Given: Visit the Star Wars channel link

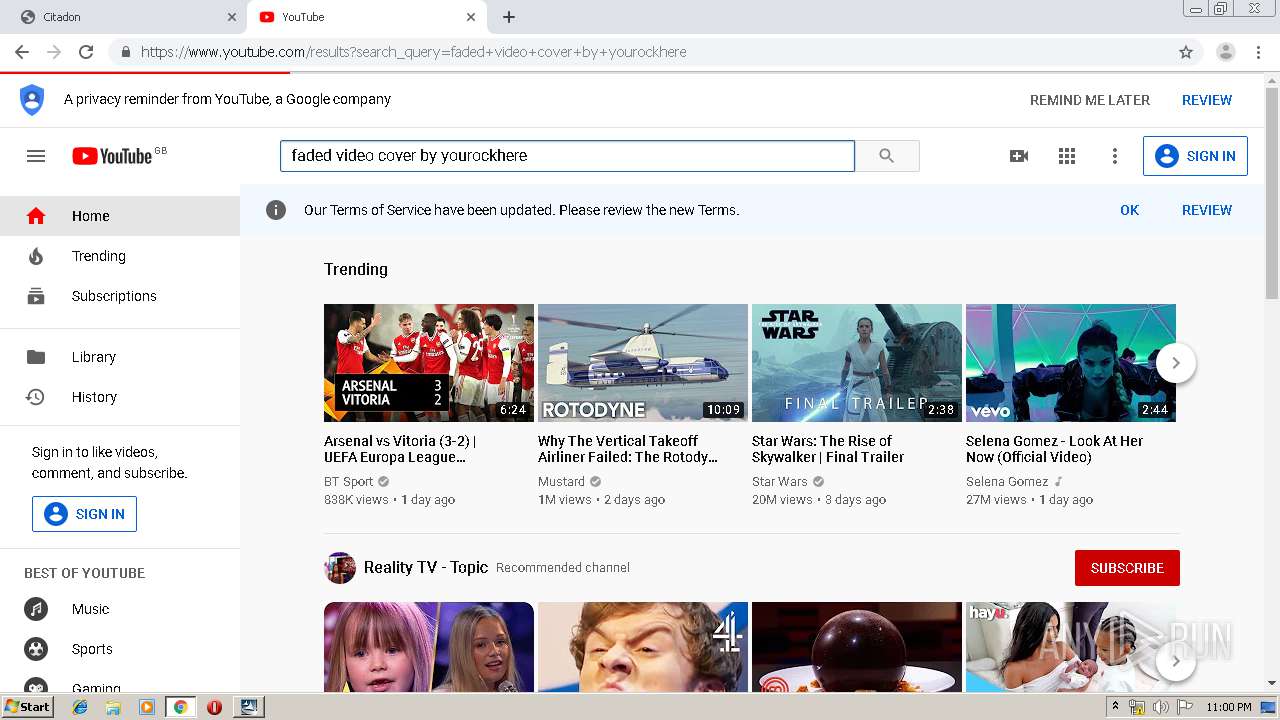Looking at the screenshot, I should click(x=780, y=482).
